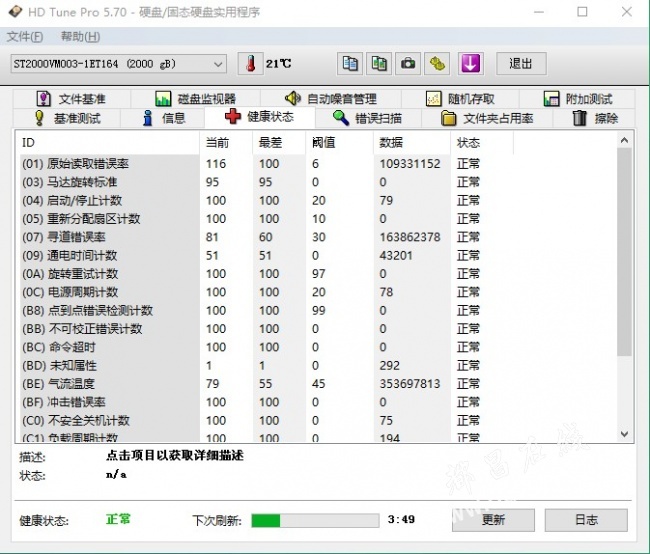Image resolution: width=650 pixels, height=554 pixels.
Task: Click the 21℃ temperature reading
Action: click(279, 64)
